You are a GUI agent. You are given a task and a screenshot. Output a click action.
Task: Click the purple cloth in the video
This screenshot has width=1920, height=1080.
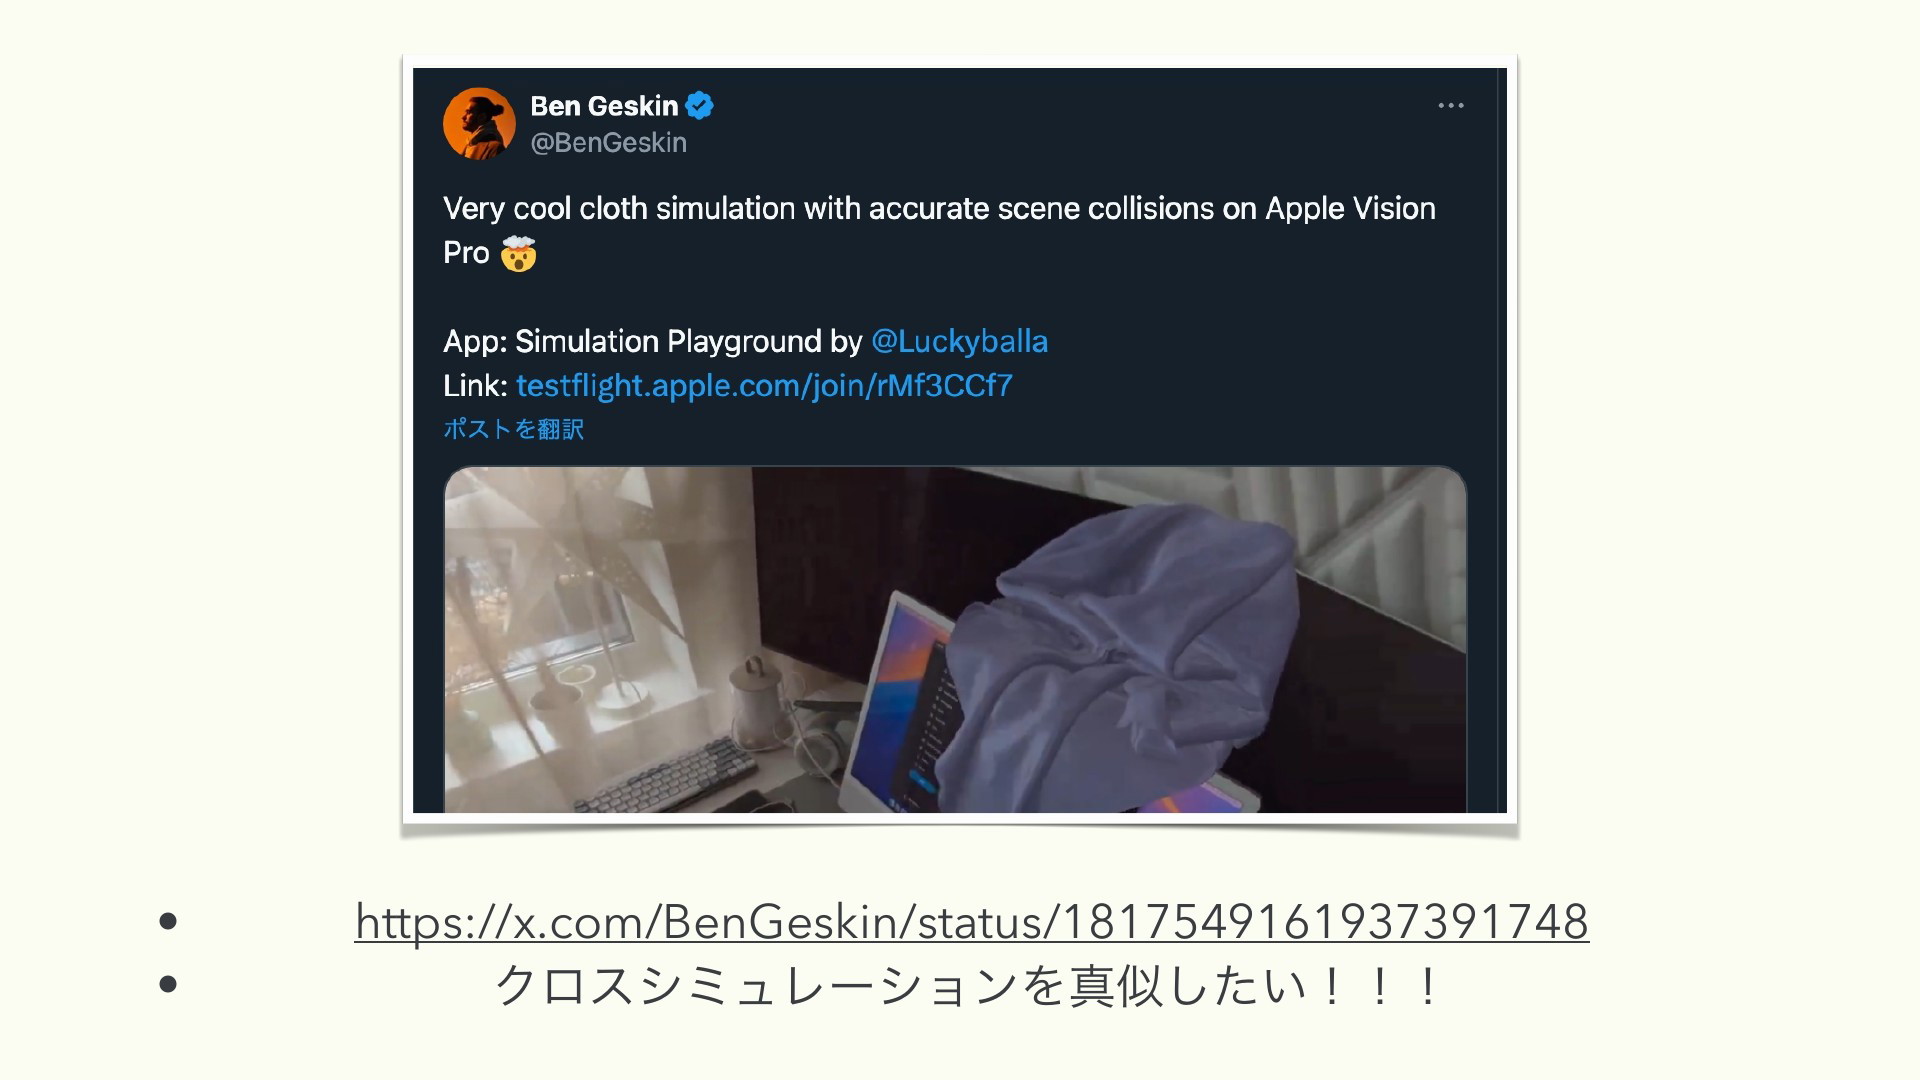click(x=1130, y=650)
